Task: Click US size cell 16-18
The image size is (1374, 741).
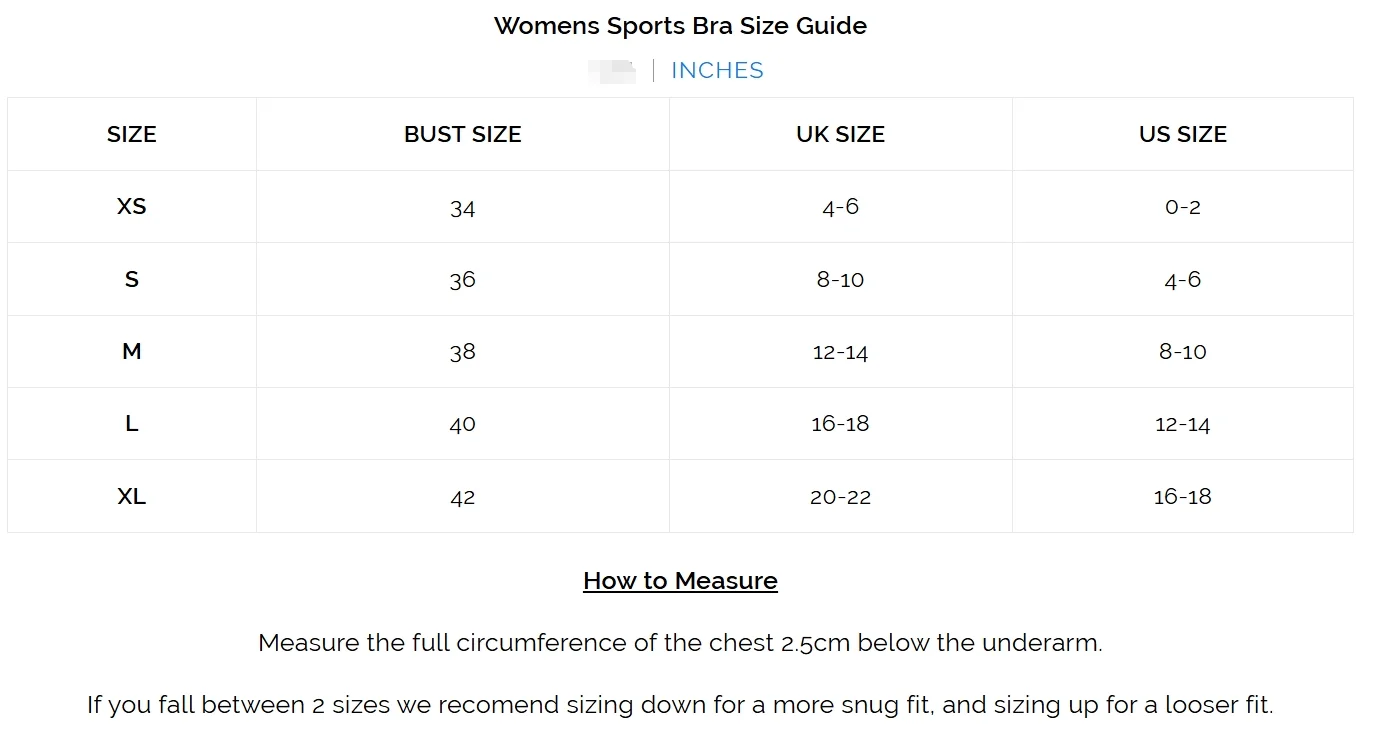Action: point(1183,497)
